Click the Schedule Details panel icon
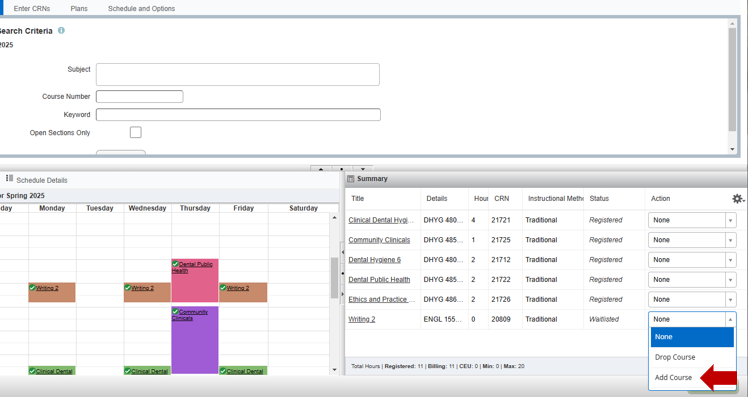 (x=9, y=179)
